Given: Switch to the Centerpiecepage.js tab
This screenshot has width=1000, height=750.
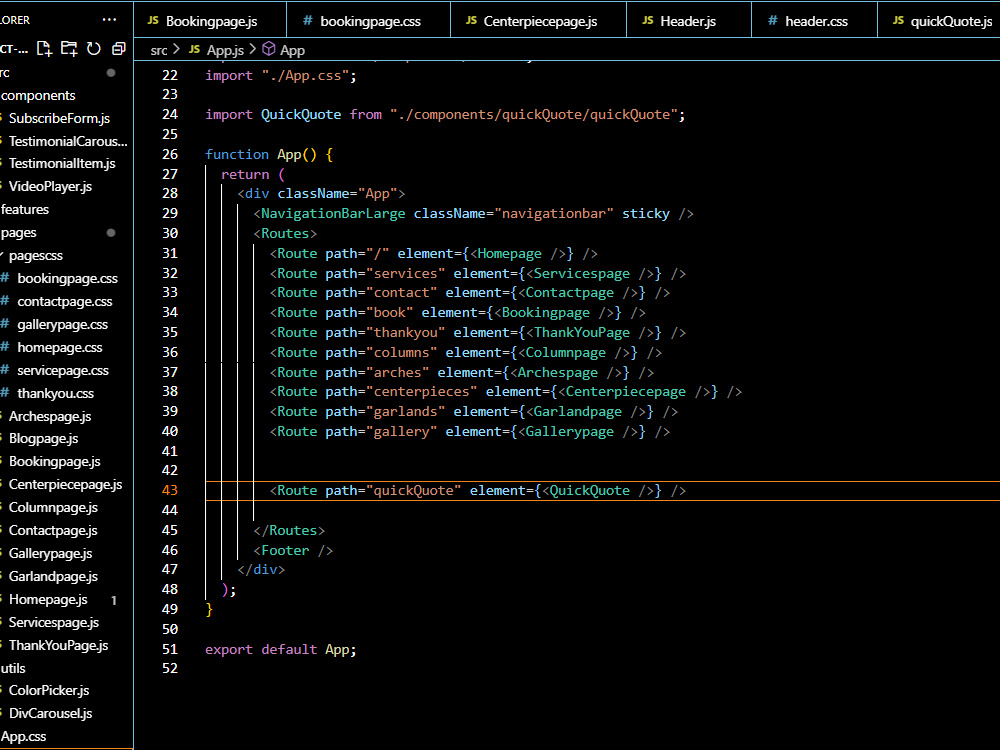Looking at the screenshot, I should (538, 19).
